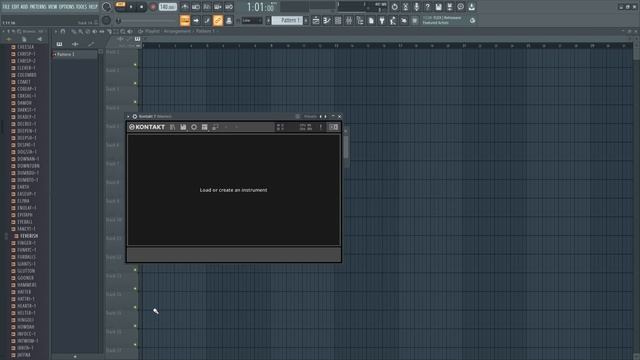Click the question mark help icon
This screenshot has height=360, width=640.
tap(427, 7)
